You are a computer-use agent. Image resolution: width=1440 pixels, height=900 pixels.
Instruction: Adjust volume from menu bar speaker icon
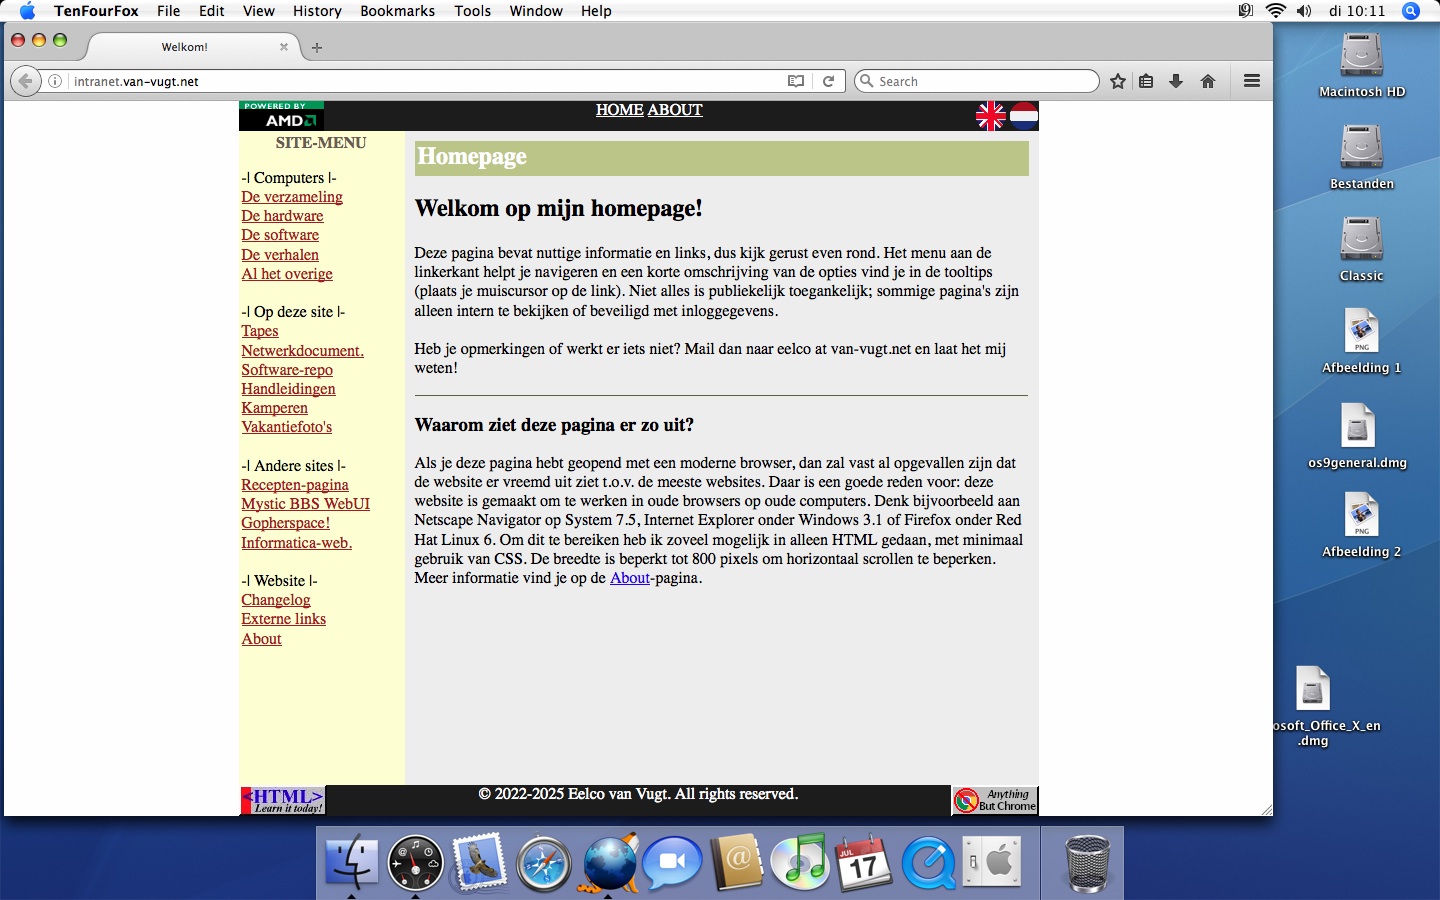[1304, 11]
